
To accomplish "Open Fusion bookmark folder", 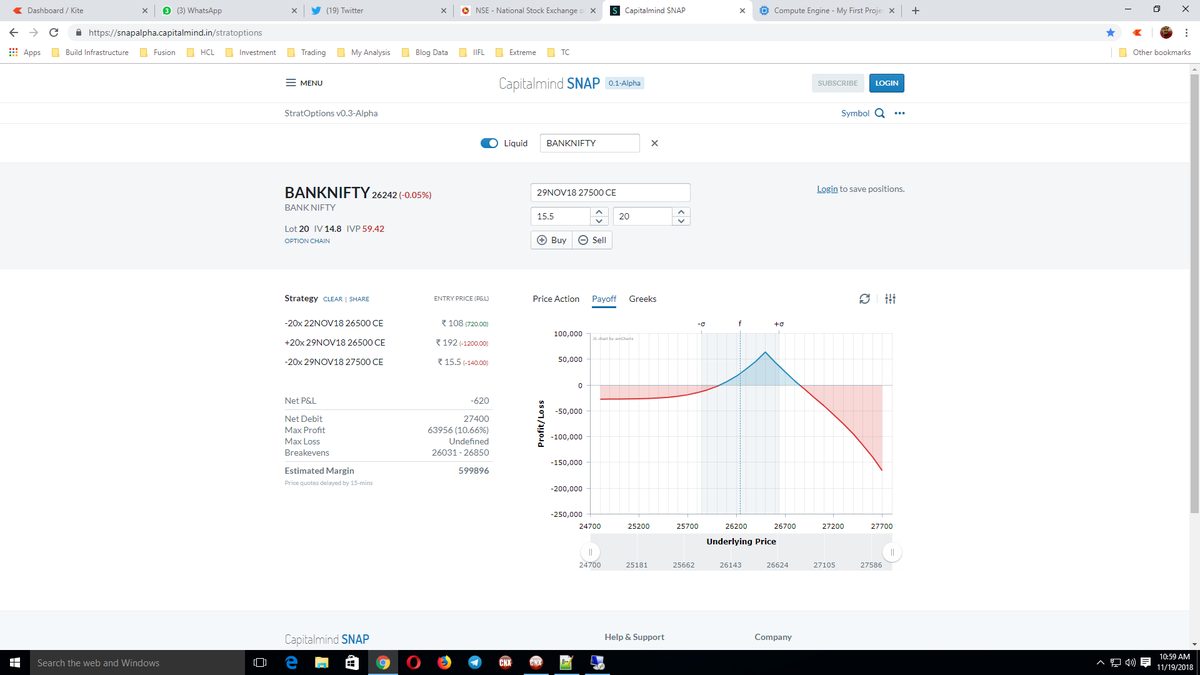I will [158, 52].
